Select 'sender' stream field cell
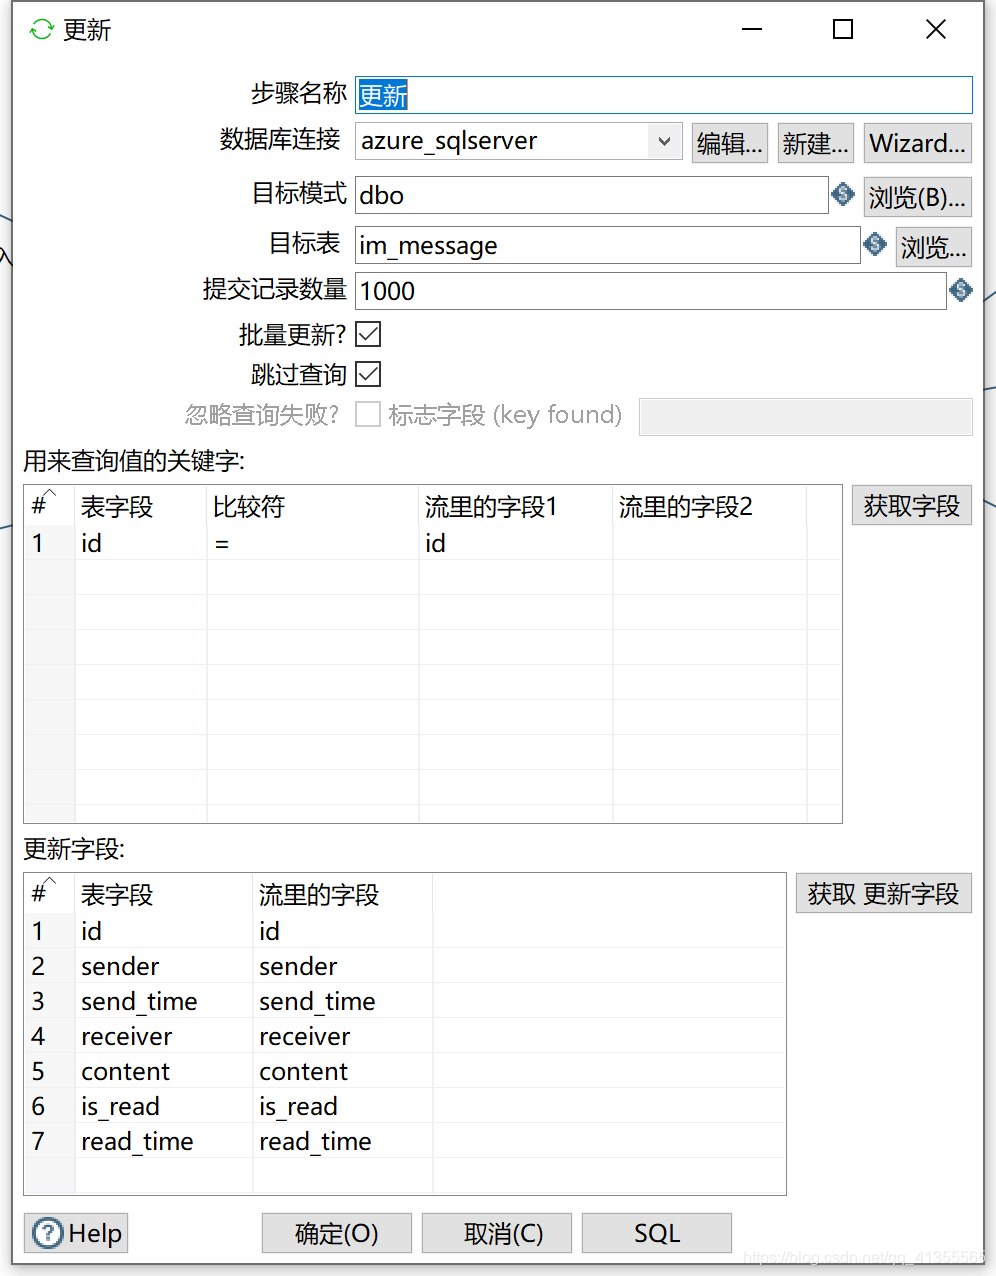The image size is (996, 1276). pos(343,966)
